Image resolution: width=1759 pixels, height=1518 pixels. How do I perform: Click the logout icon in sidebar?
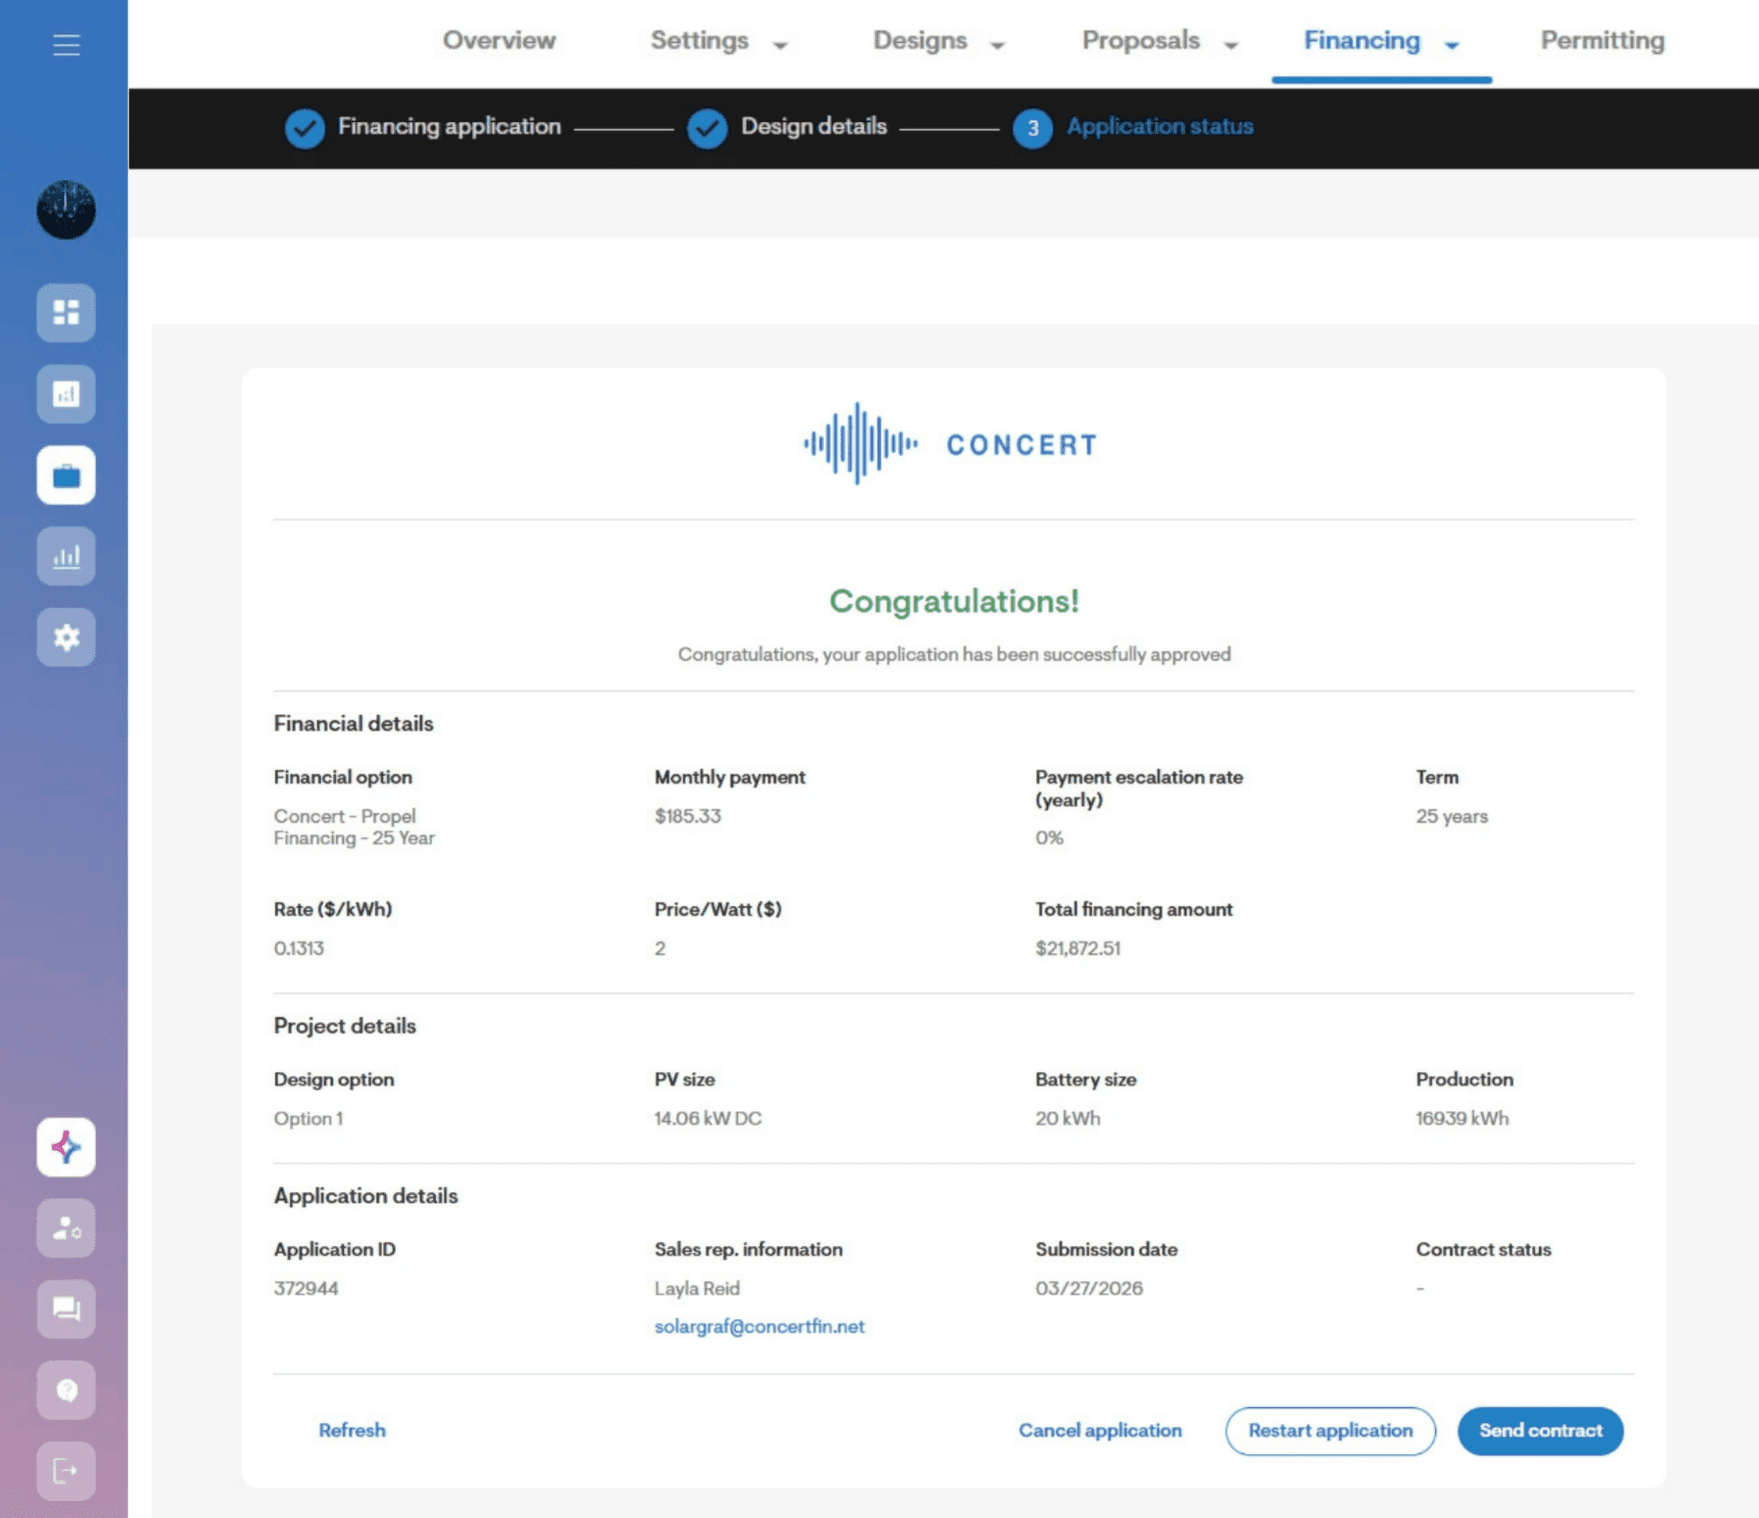click(66, 1471)
